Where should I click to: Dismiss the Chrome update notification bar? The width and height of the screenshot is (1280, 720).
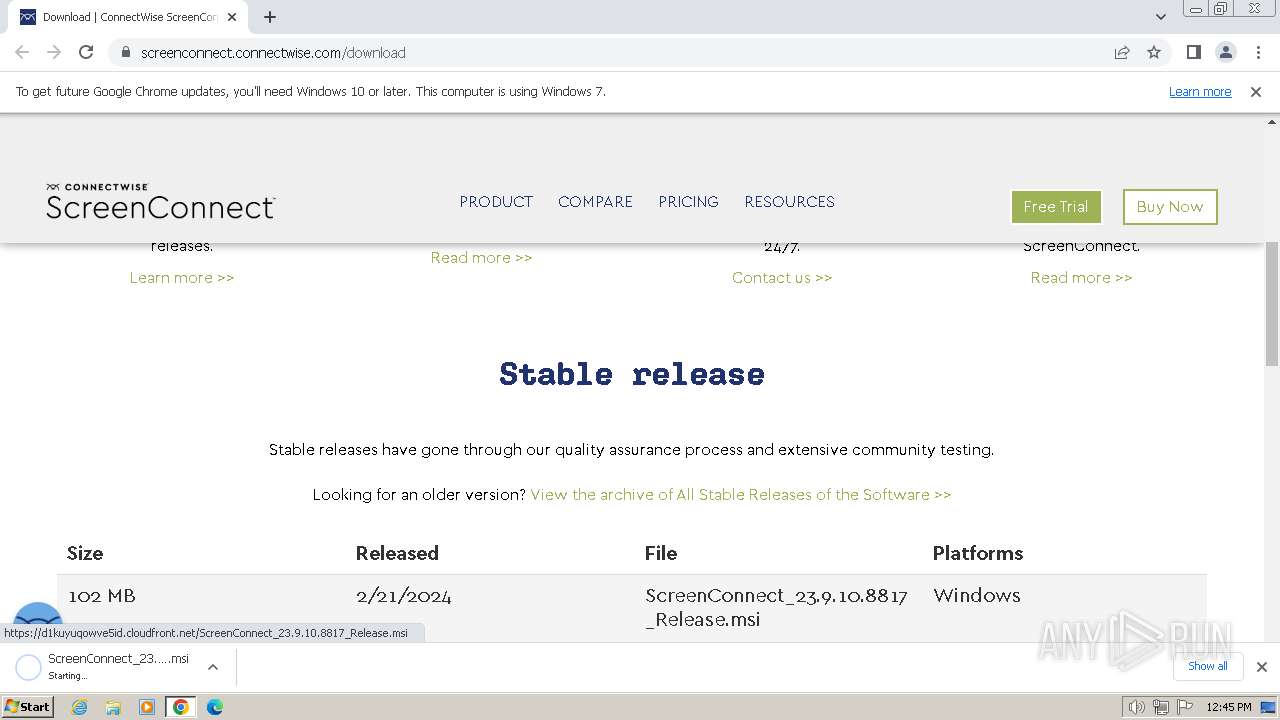[1256, 92]
